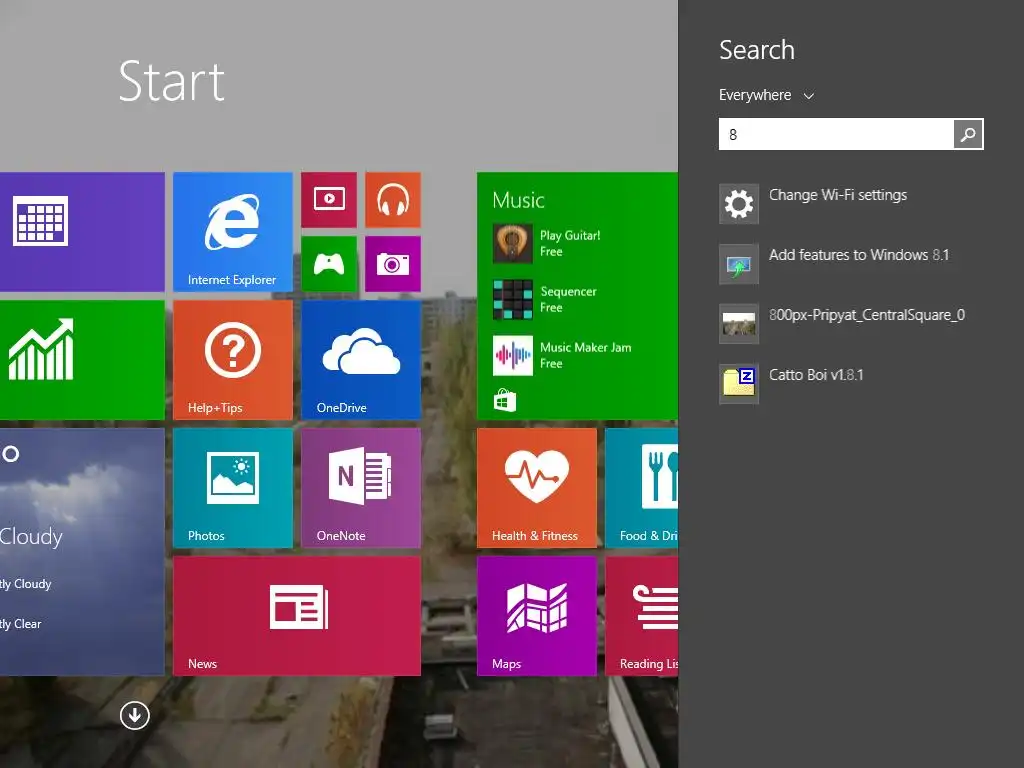1024x768 pixels.
Task: Open the Calendar tile
Action: [82, 232]
